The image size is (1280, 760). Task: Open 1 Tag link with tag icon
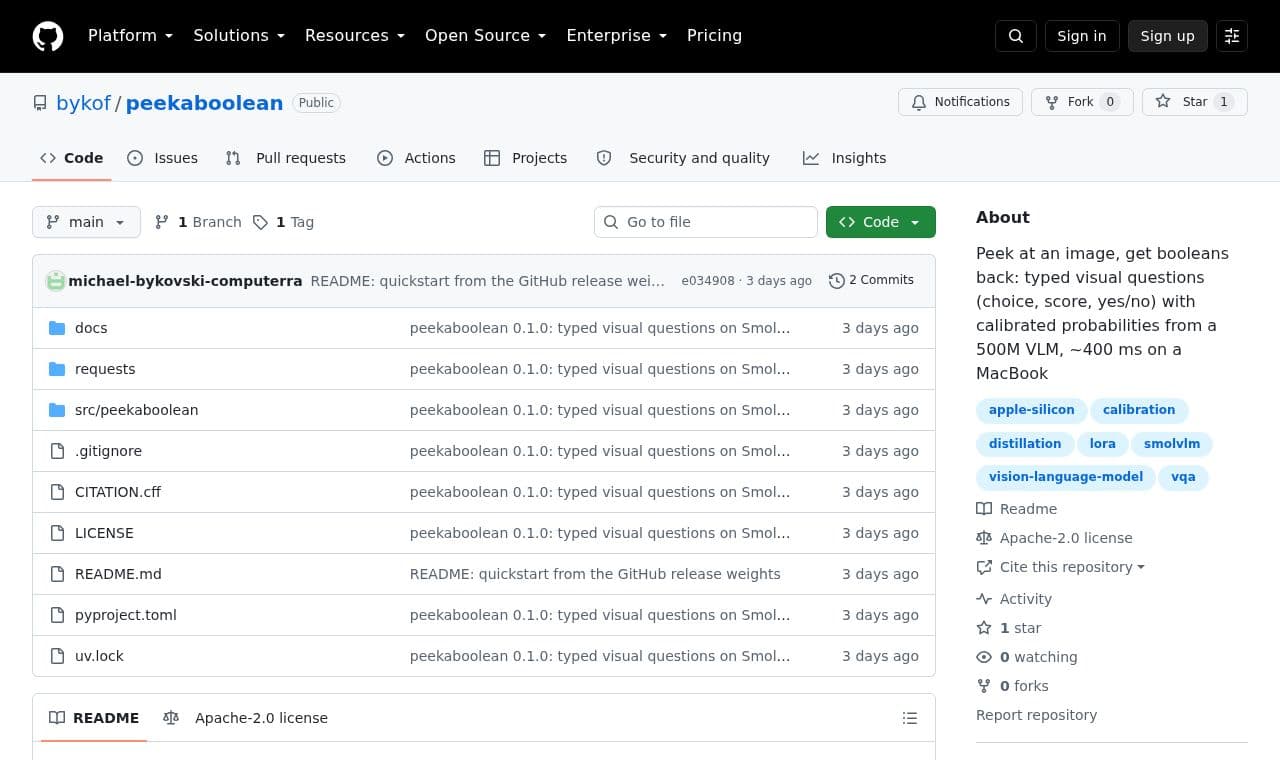pos(283,222)
